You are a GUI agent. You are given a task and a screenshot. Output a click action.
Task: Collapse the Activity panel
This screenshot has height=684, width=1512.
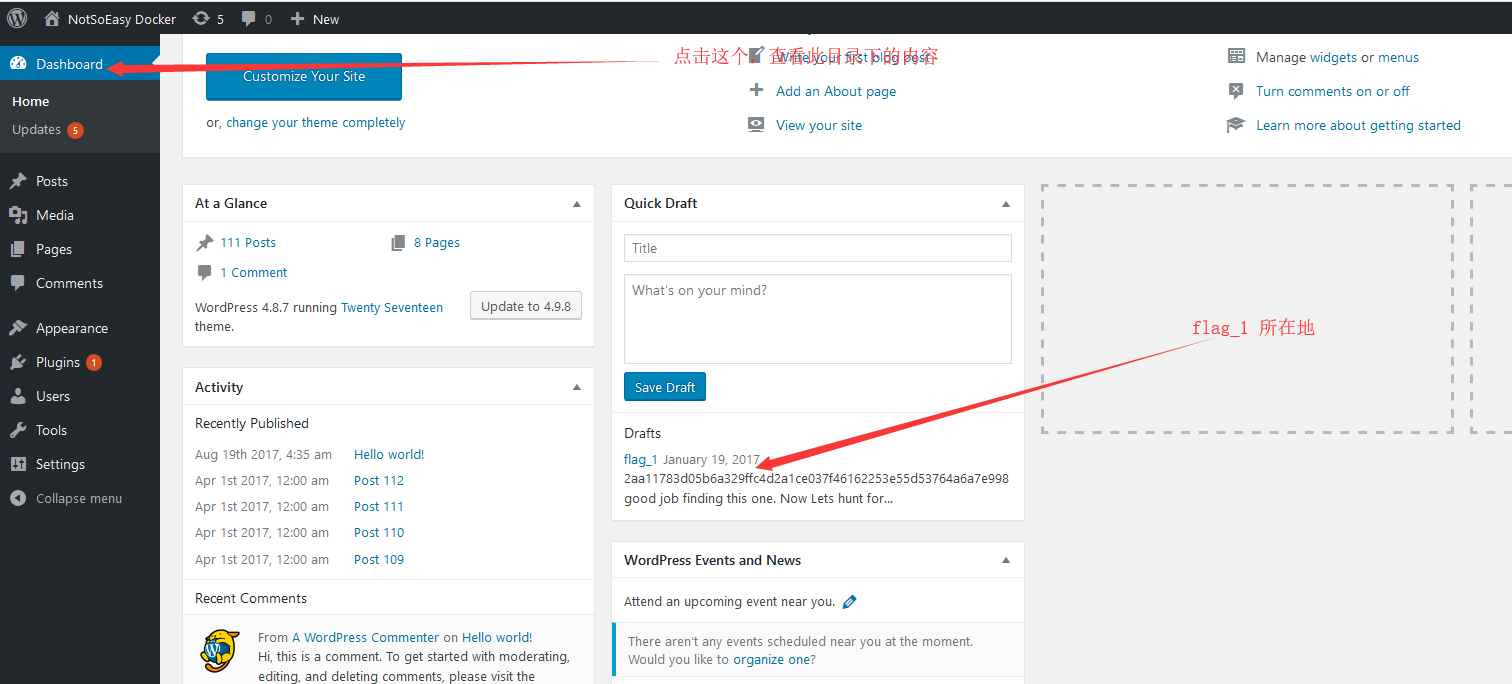coord(577,387)
